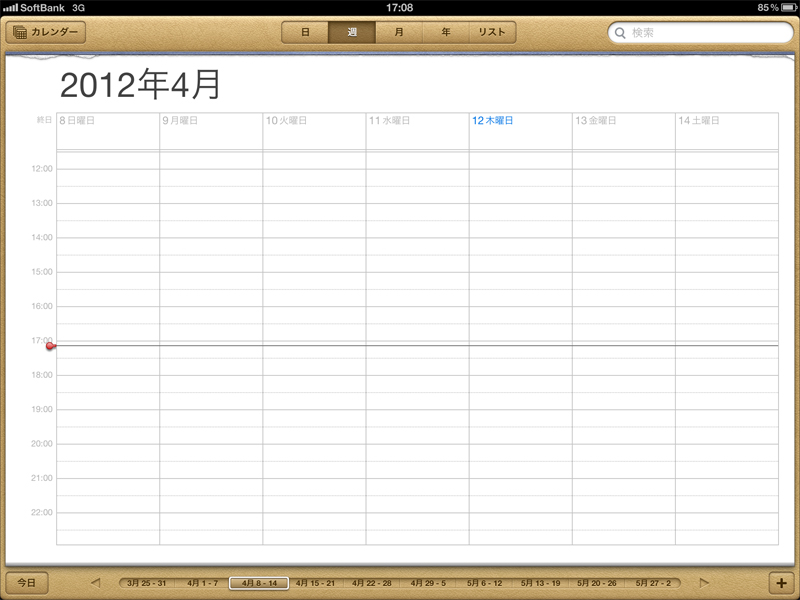Click the 13 金曜日 day header
The image size is (800, 600).
pyautogui.click(x=596, y=120)
